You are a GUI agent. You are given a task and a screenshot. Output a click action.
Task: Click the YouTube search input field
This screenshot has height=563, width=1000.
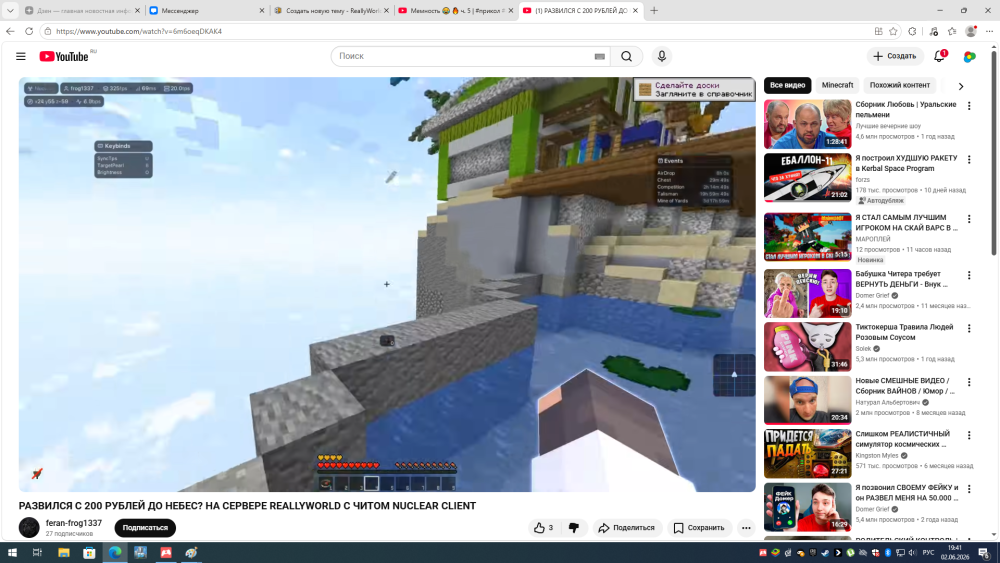pos(462,56)
